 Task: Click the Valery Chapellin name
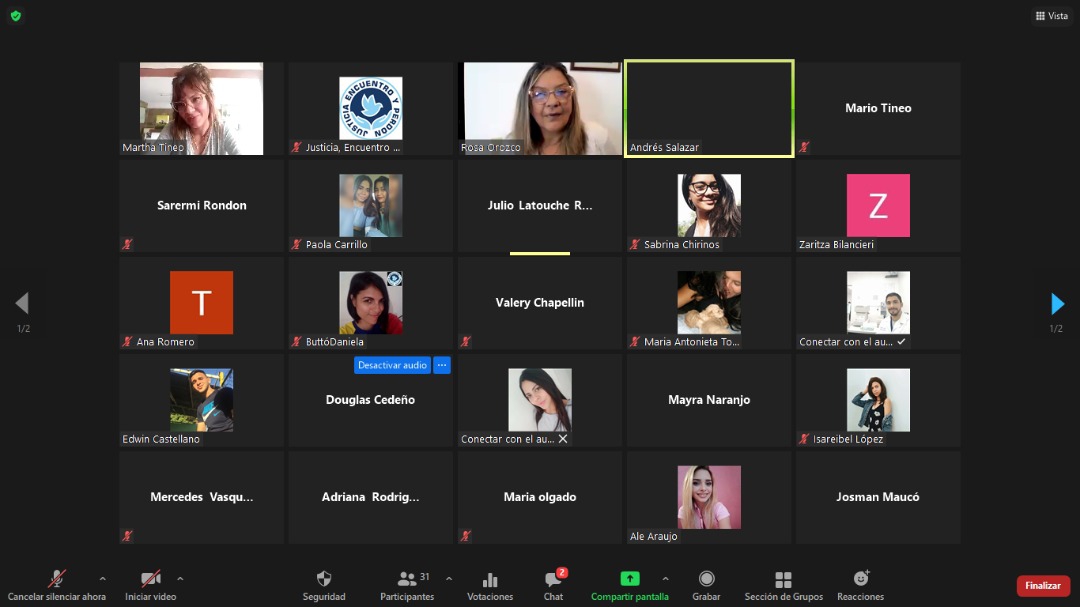coord(540,302)
